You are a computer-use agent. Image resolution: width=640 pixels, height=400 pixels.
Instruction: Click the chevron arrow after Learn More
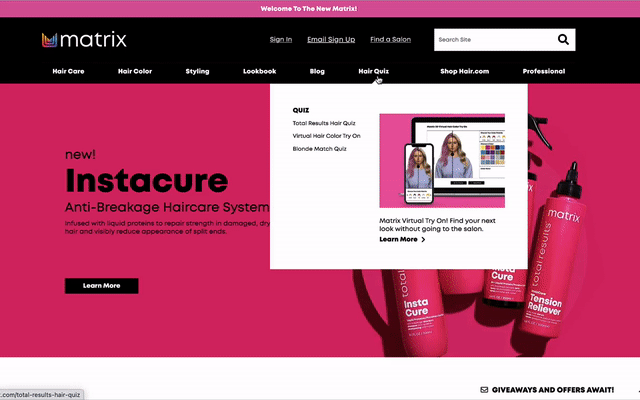click(x=423, y=240)
